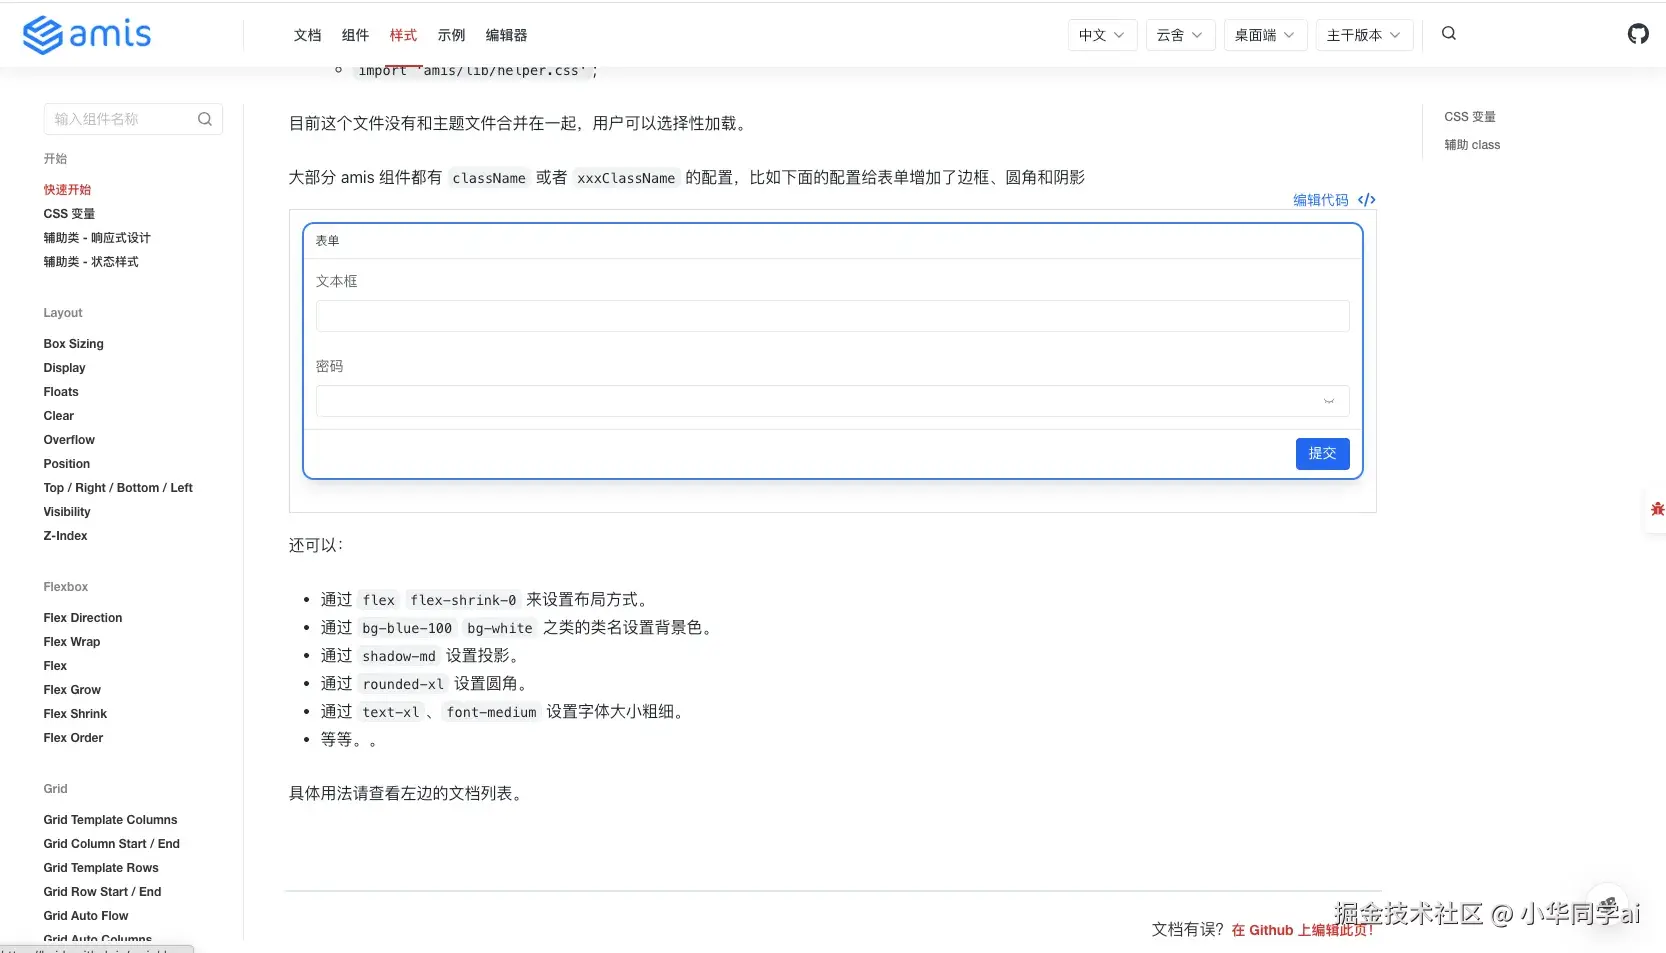Click the shadow-md code snippet

tap(399, 656)
